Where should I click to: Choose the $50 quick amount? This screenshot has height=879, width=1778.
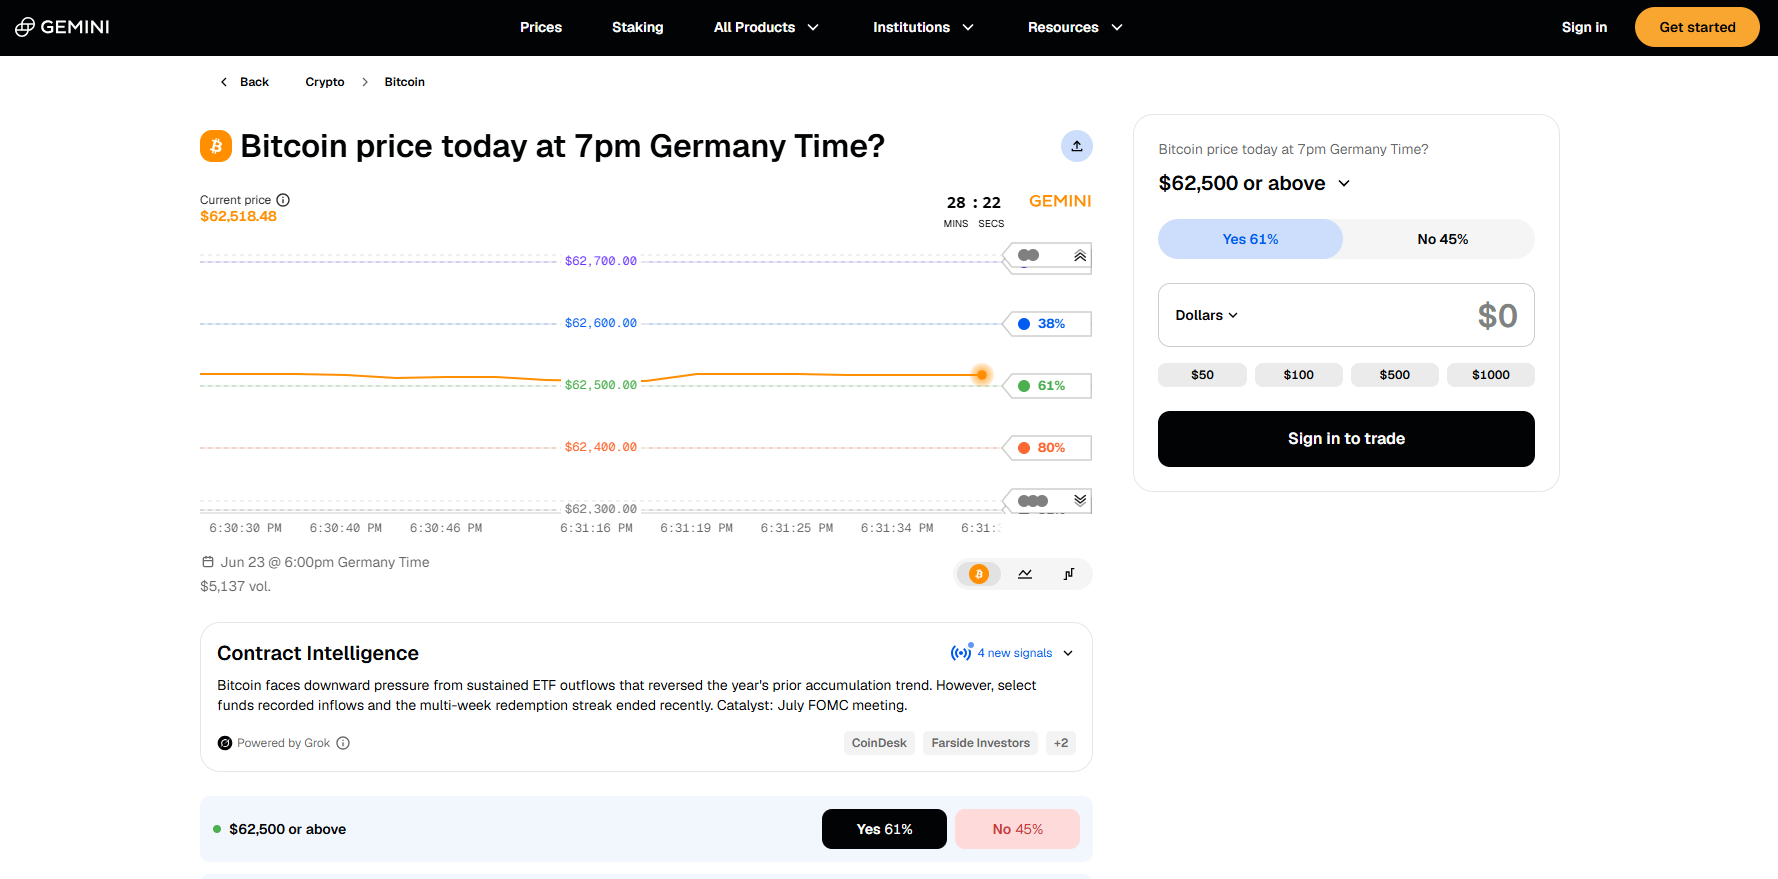coord(1202,375)
